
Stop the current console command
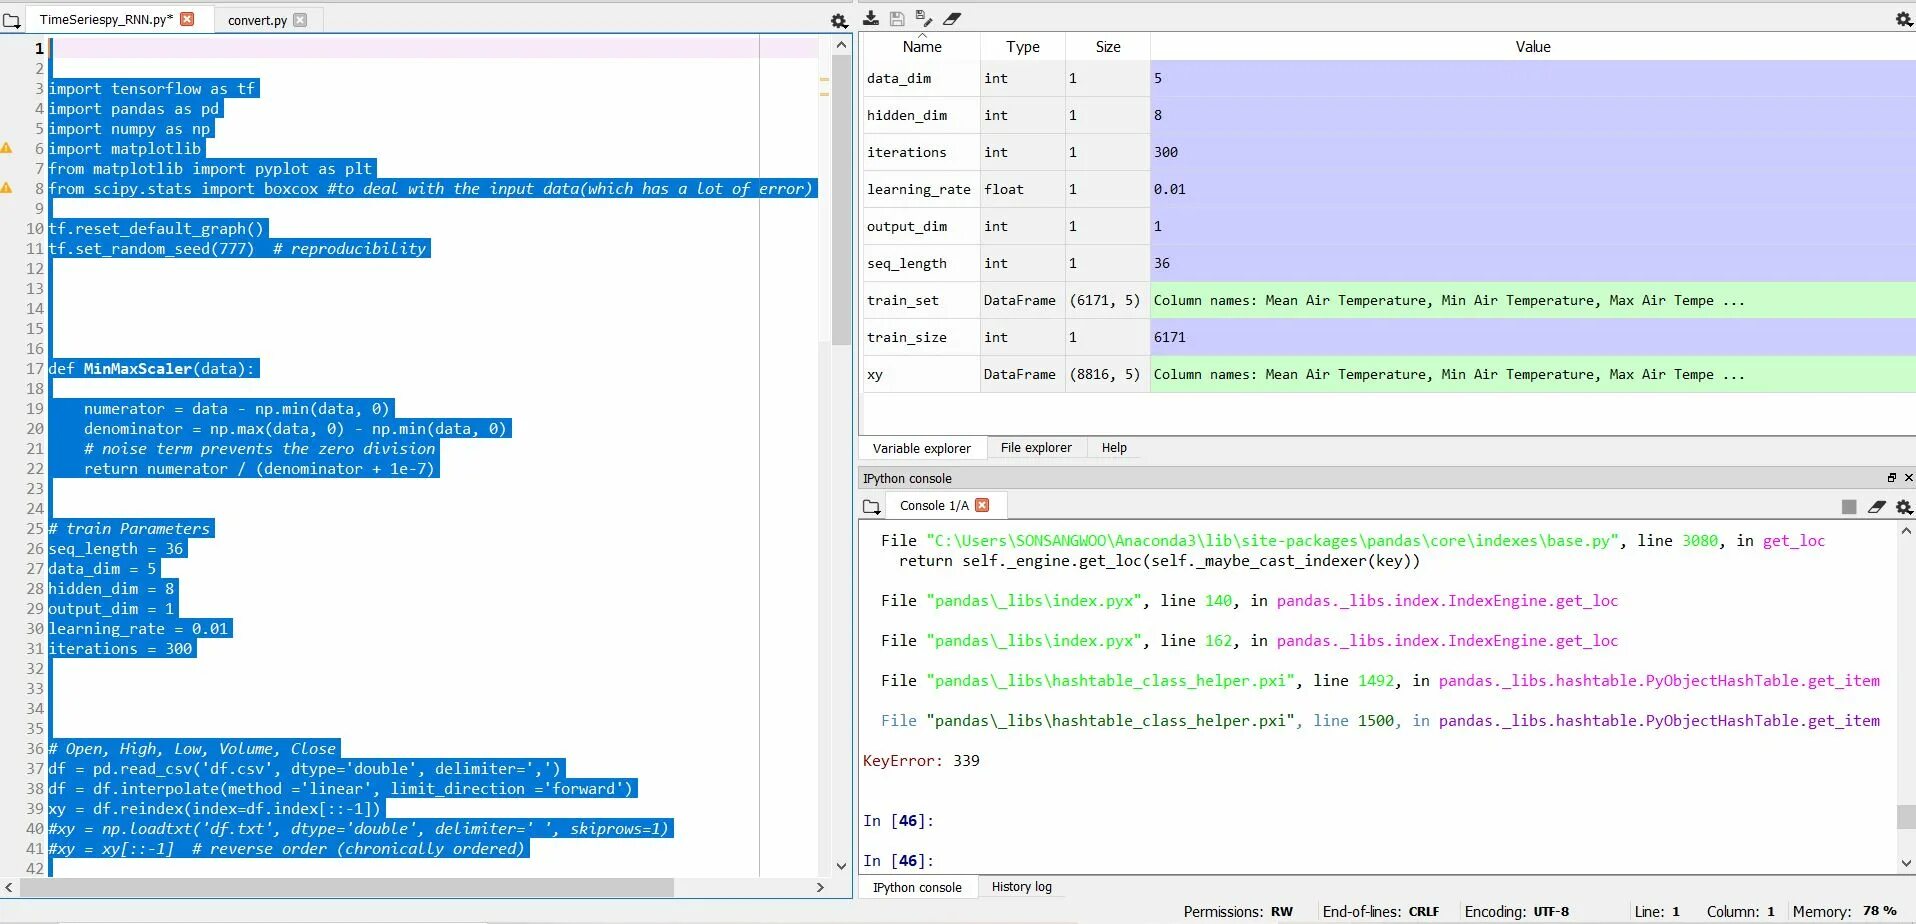click(1849, 507)
